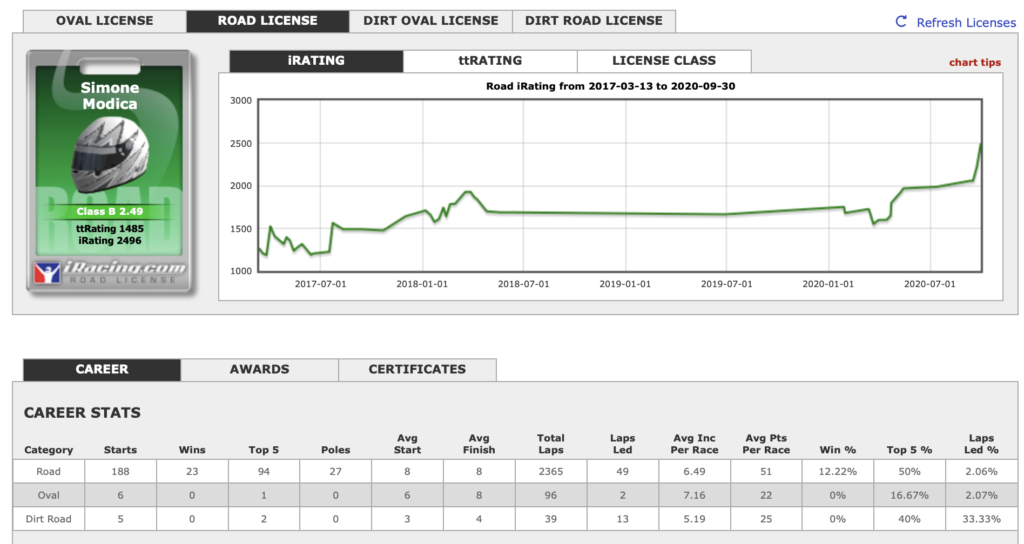Open the AWARDS tab
The width and height of the screenshot is (1024, 544).
pos(259,369)
